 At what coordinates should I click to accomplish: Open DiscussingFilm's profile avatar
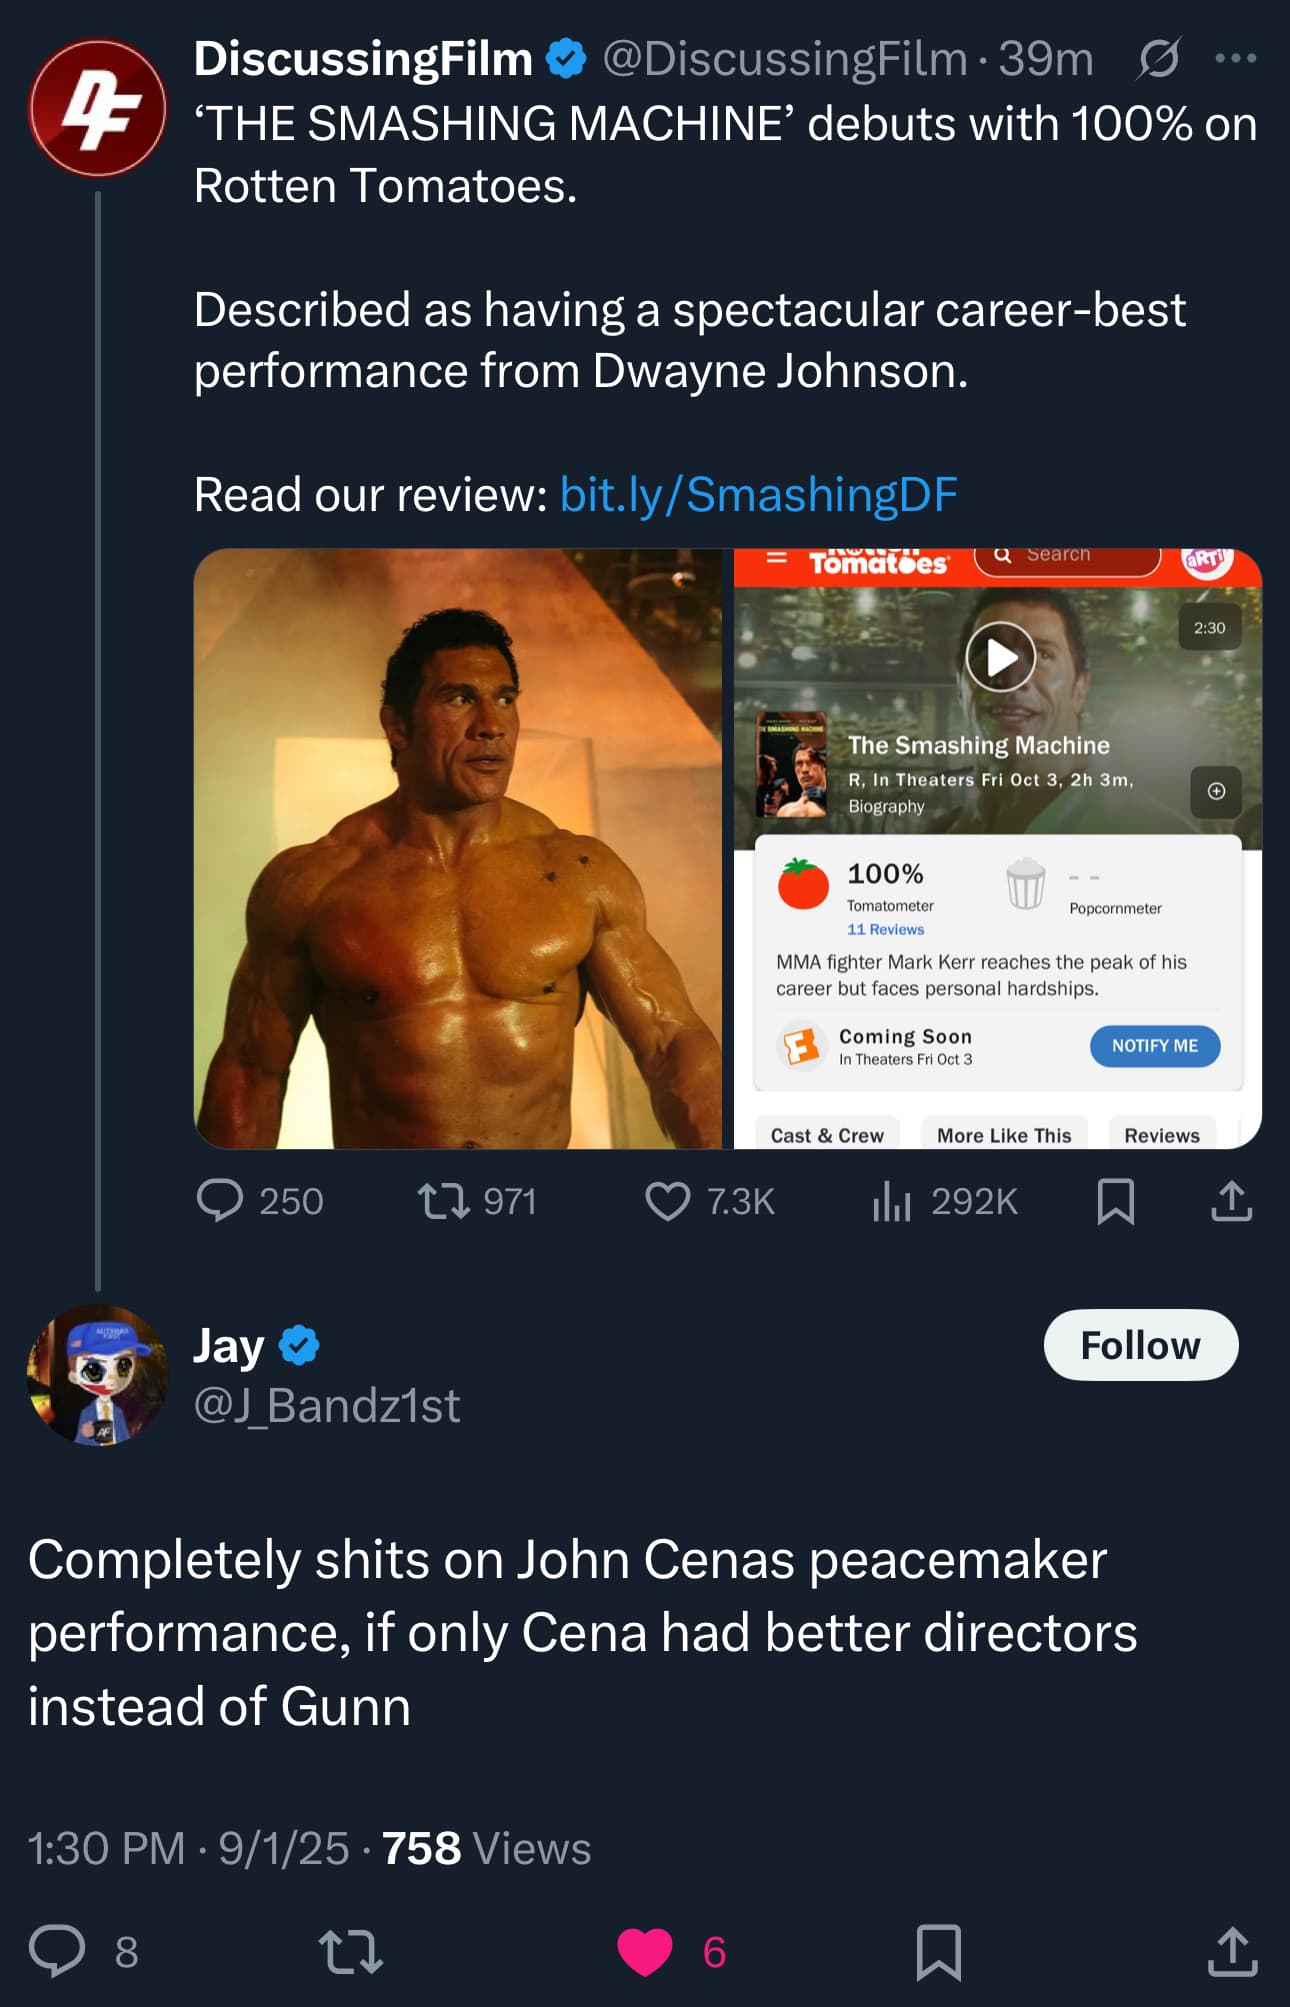point(97,108)
